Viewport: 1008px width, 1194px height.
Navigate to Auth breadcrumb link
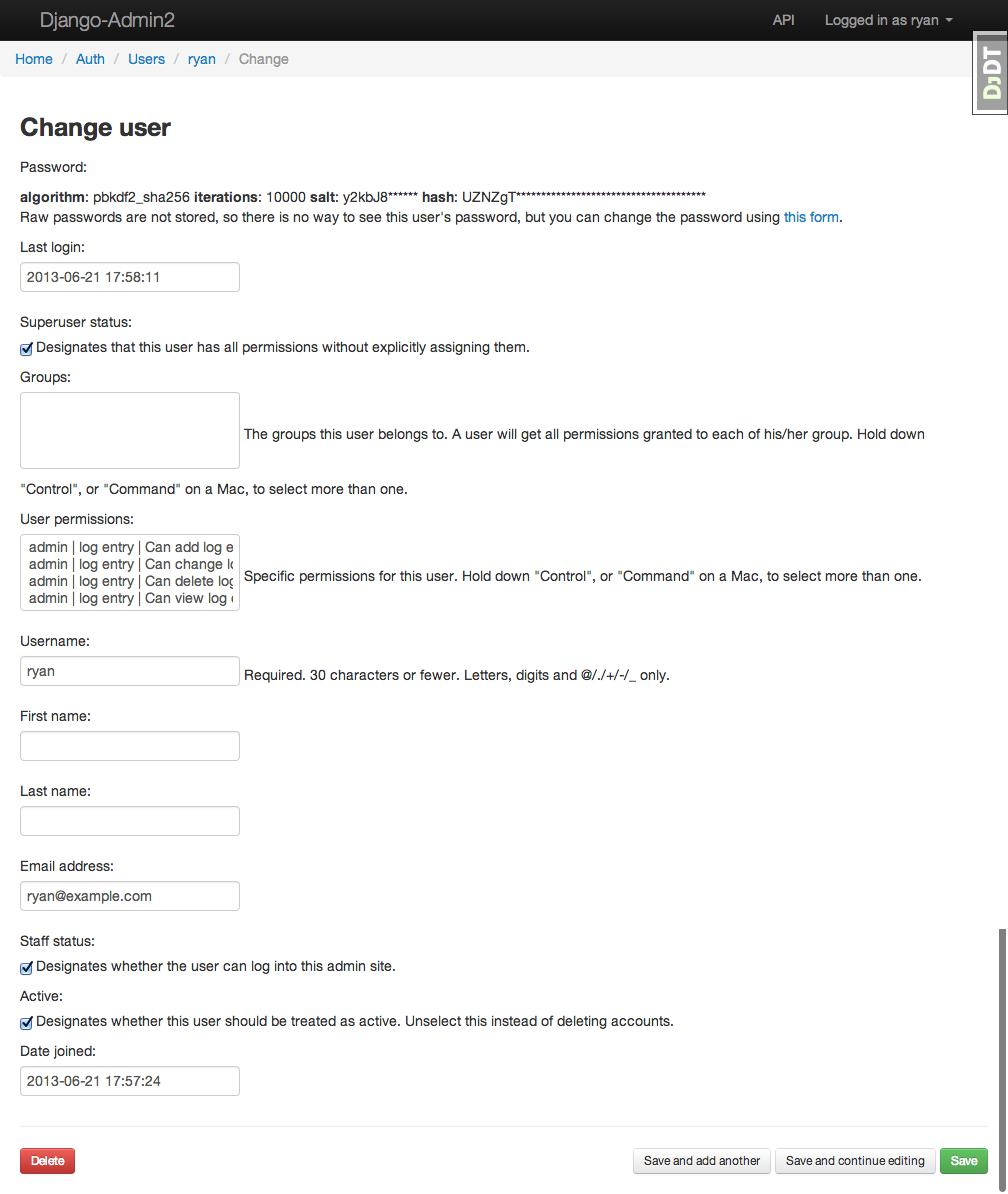90,59
